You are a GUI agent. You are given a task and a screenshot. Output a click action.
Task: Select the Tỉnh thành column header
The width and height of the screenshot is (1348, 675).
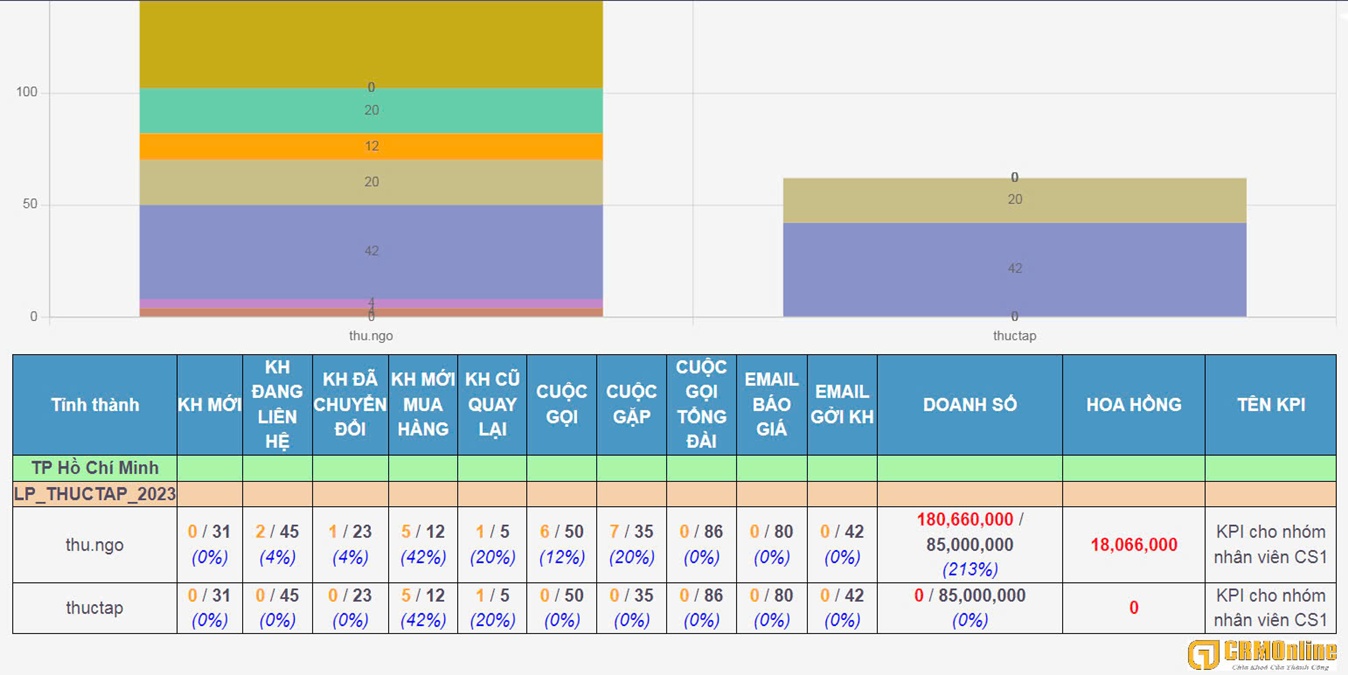click(x=95, y=405)
